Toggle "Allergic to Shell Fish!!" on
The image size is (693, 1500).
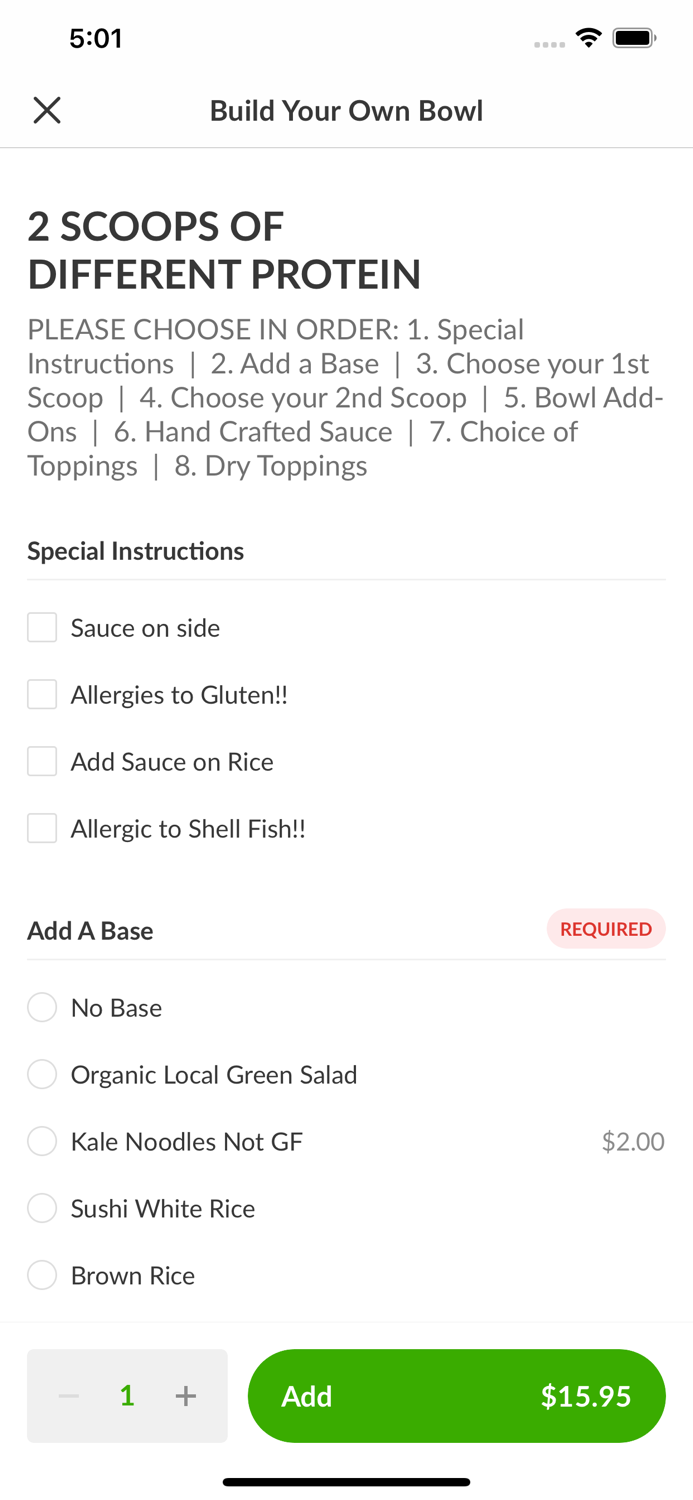pyautogui.click(x=41, y=828)
